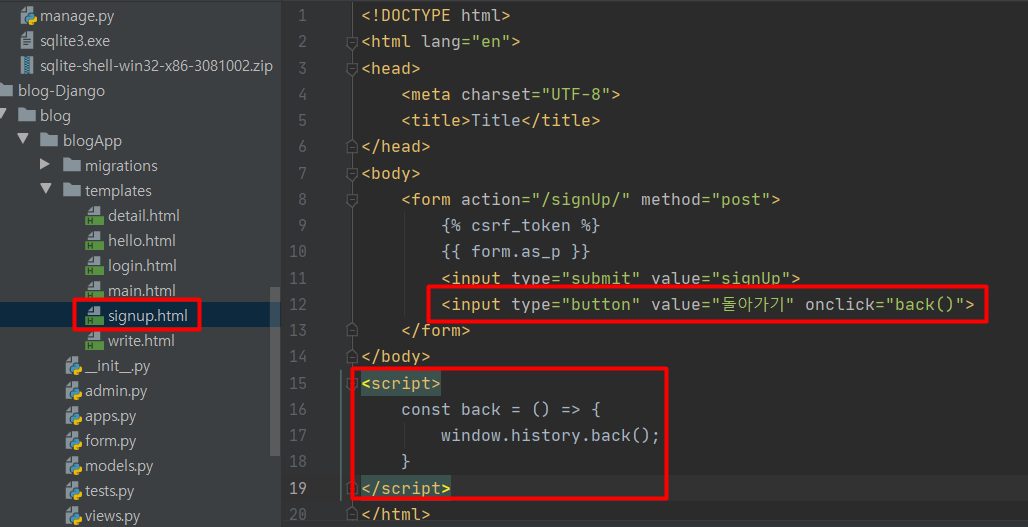
Task: Click main.html file icon
Action: click(x=94, y=290)
